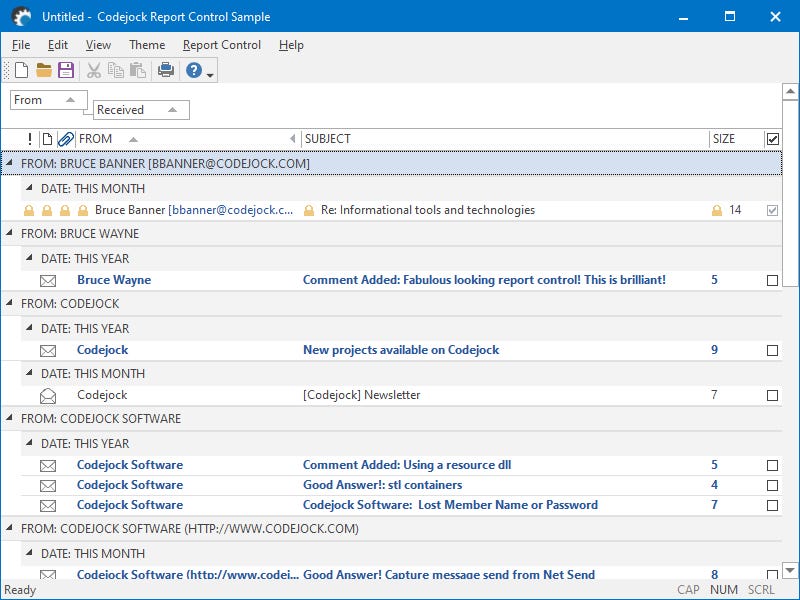Save the document with the disk icon
The height and width of the screenshot is (600, 800).
click(x=67, y=70)
